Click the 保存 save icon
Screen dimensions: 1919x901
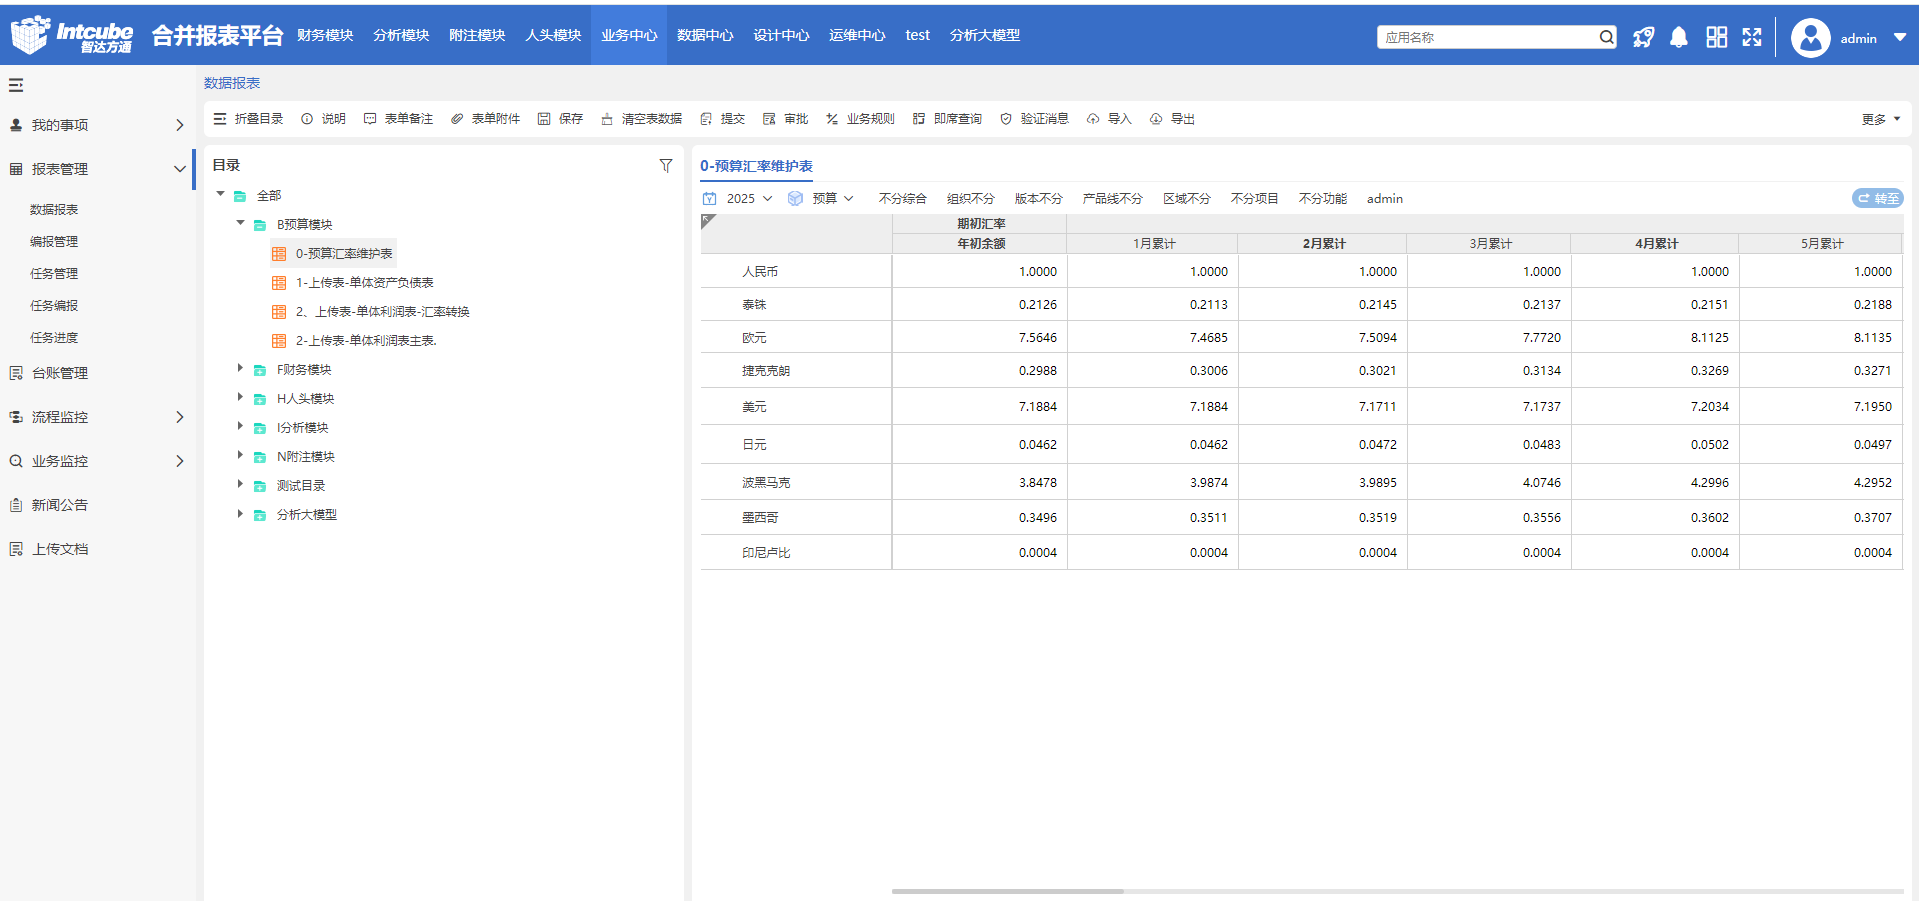560,118
